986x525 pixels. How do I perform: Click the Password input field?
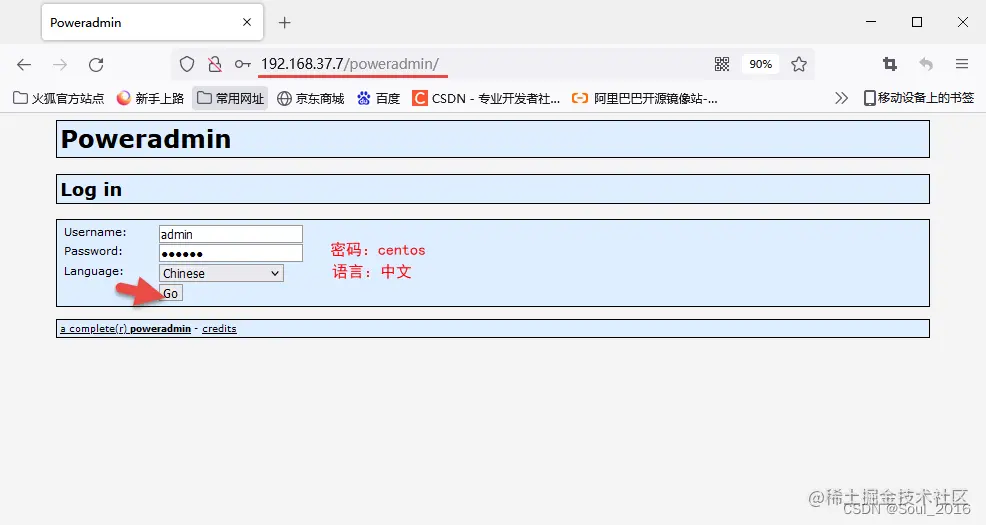pyautogui.click(x=231, y=253)
